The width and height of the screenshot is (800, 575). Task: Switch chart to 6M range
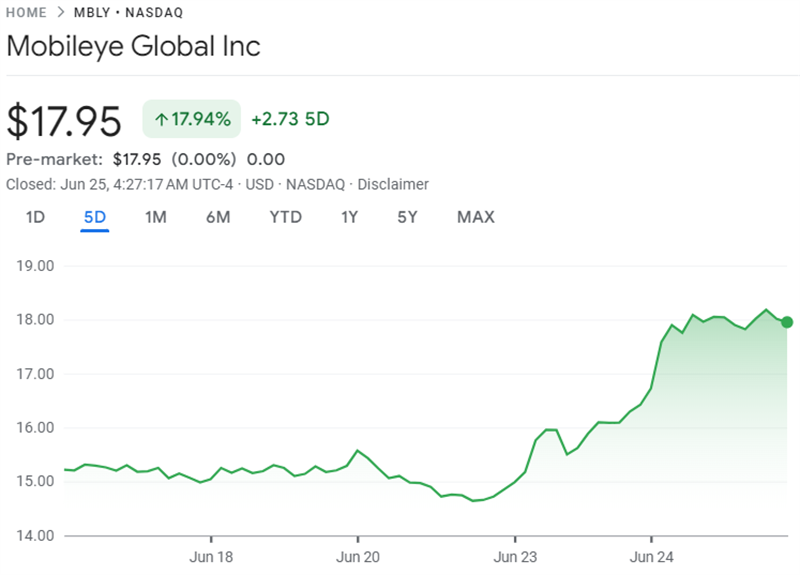[218, 217]
